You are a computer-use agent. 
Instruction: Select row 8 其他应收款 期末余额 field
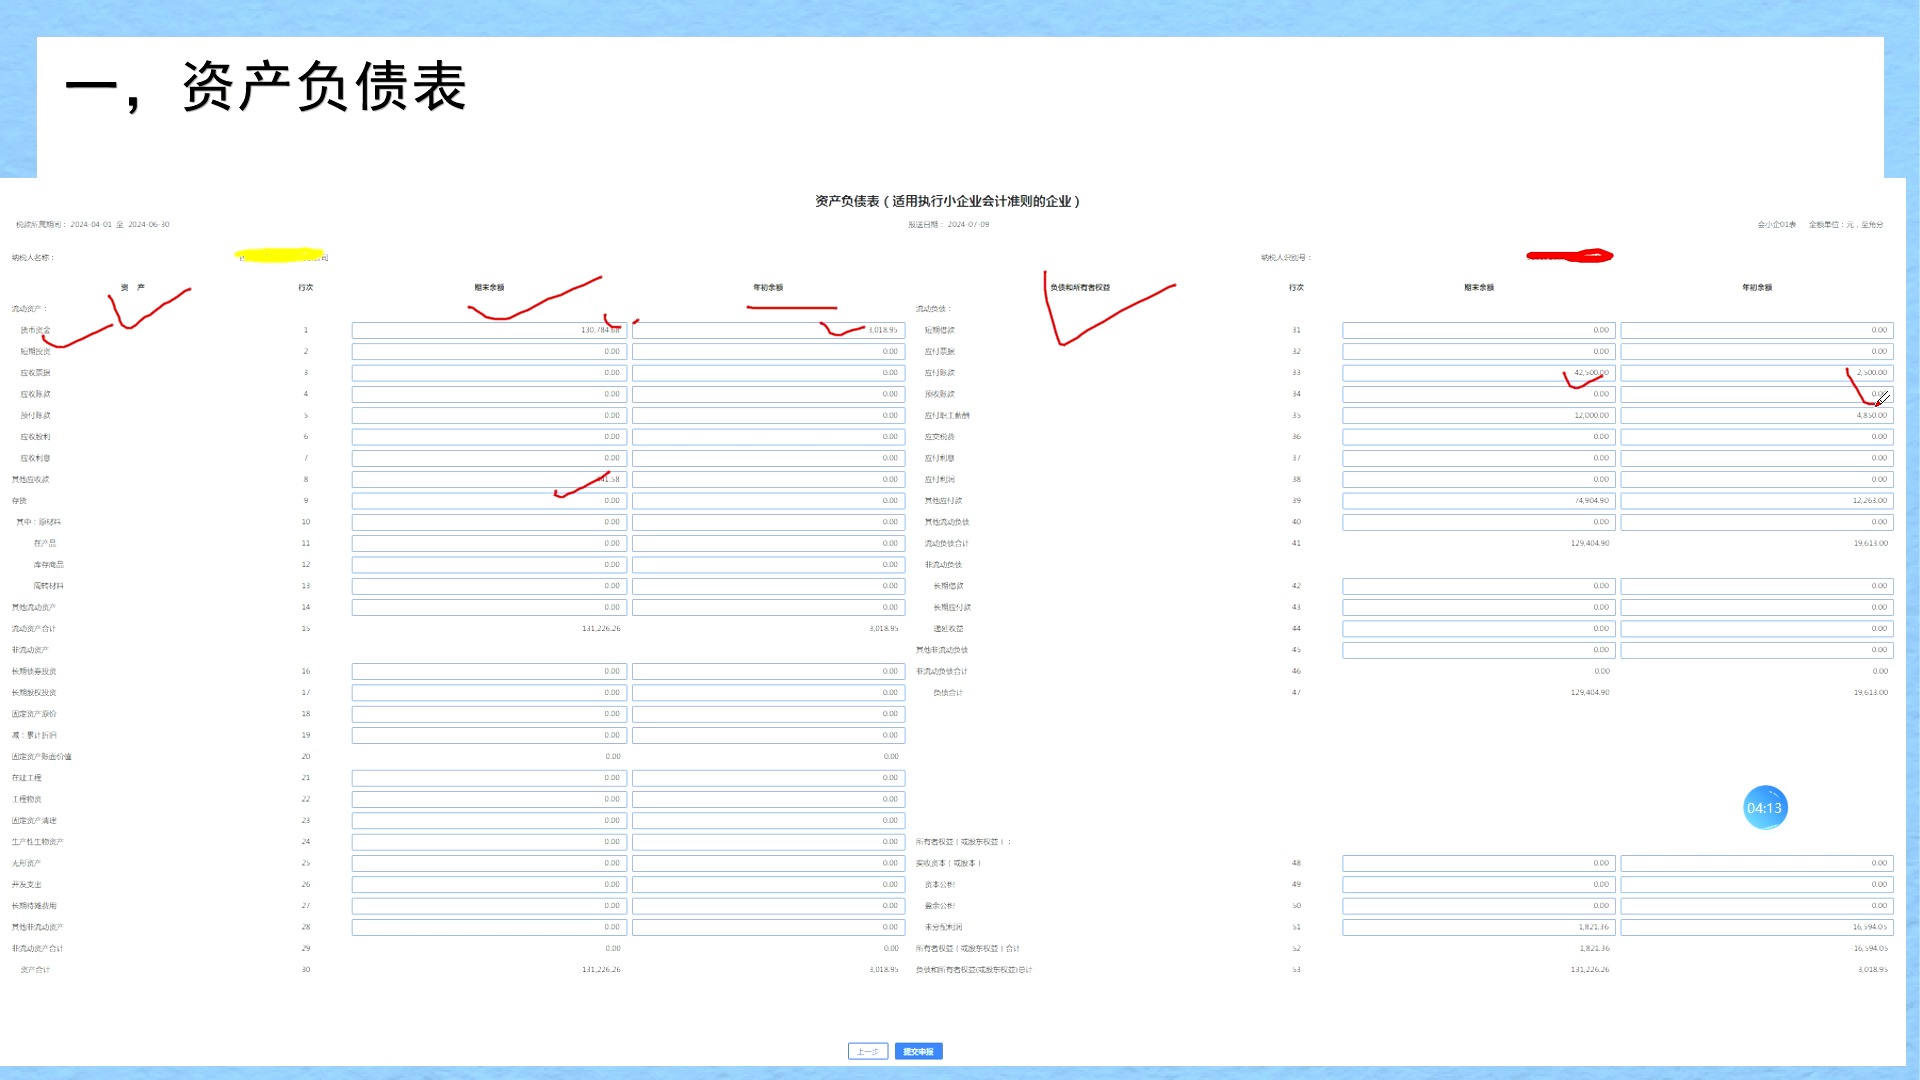[489, 480]
